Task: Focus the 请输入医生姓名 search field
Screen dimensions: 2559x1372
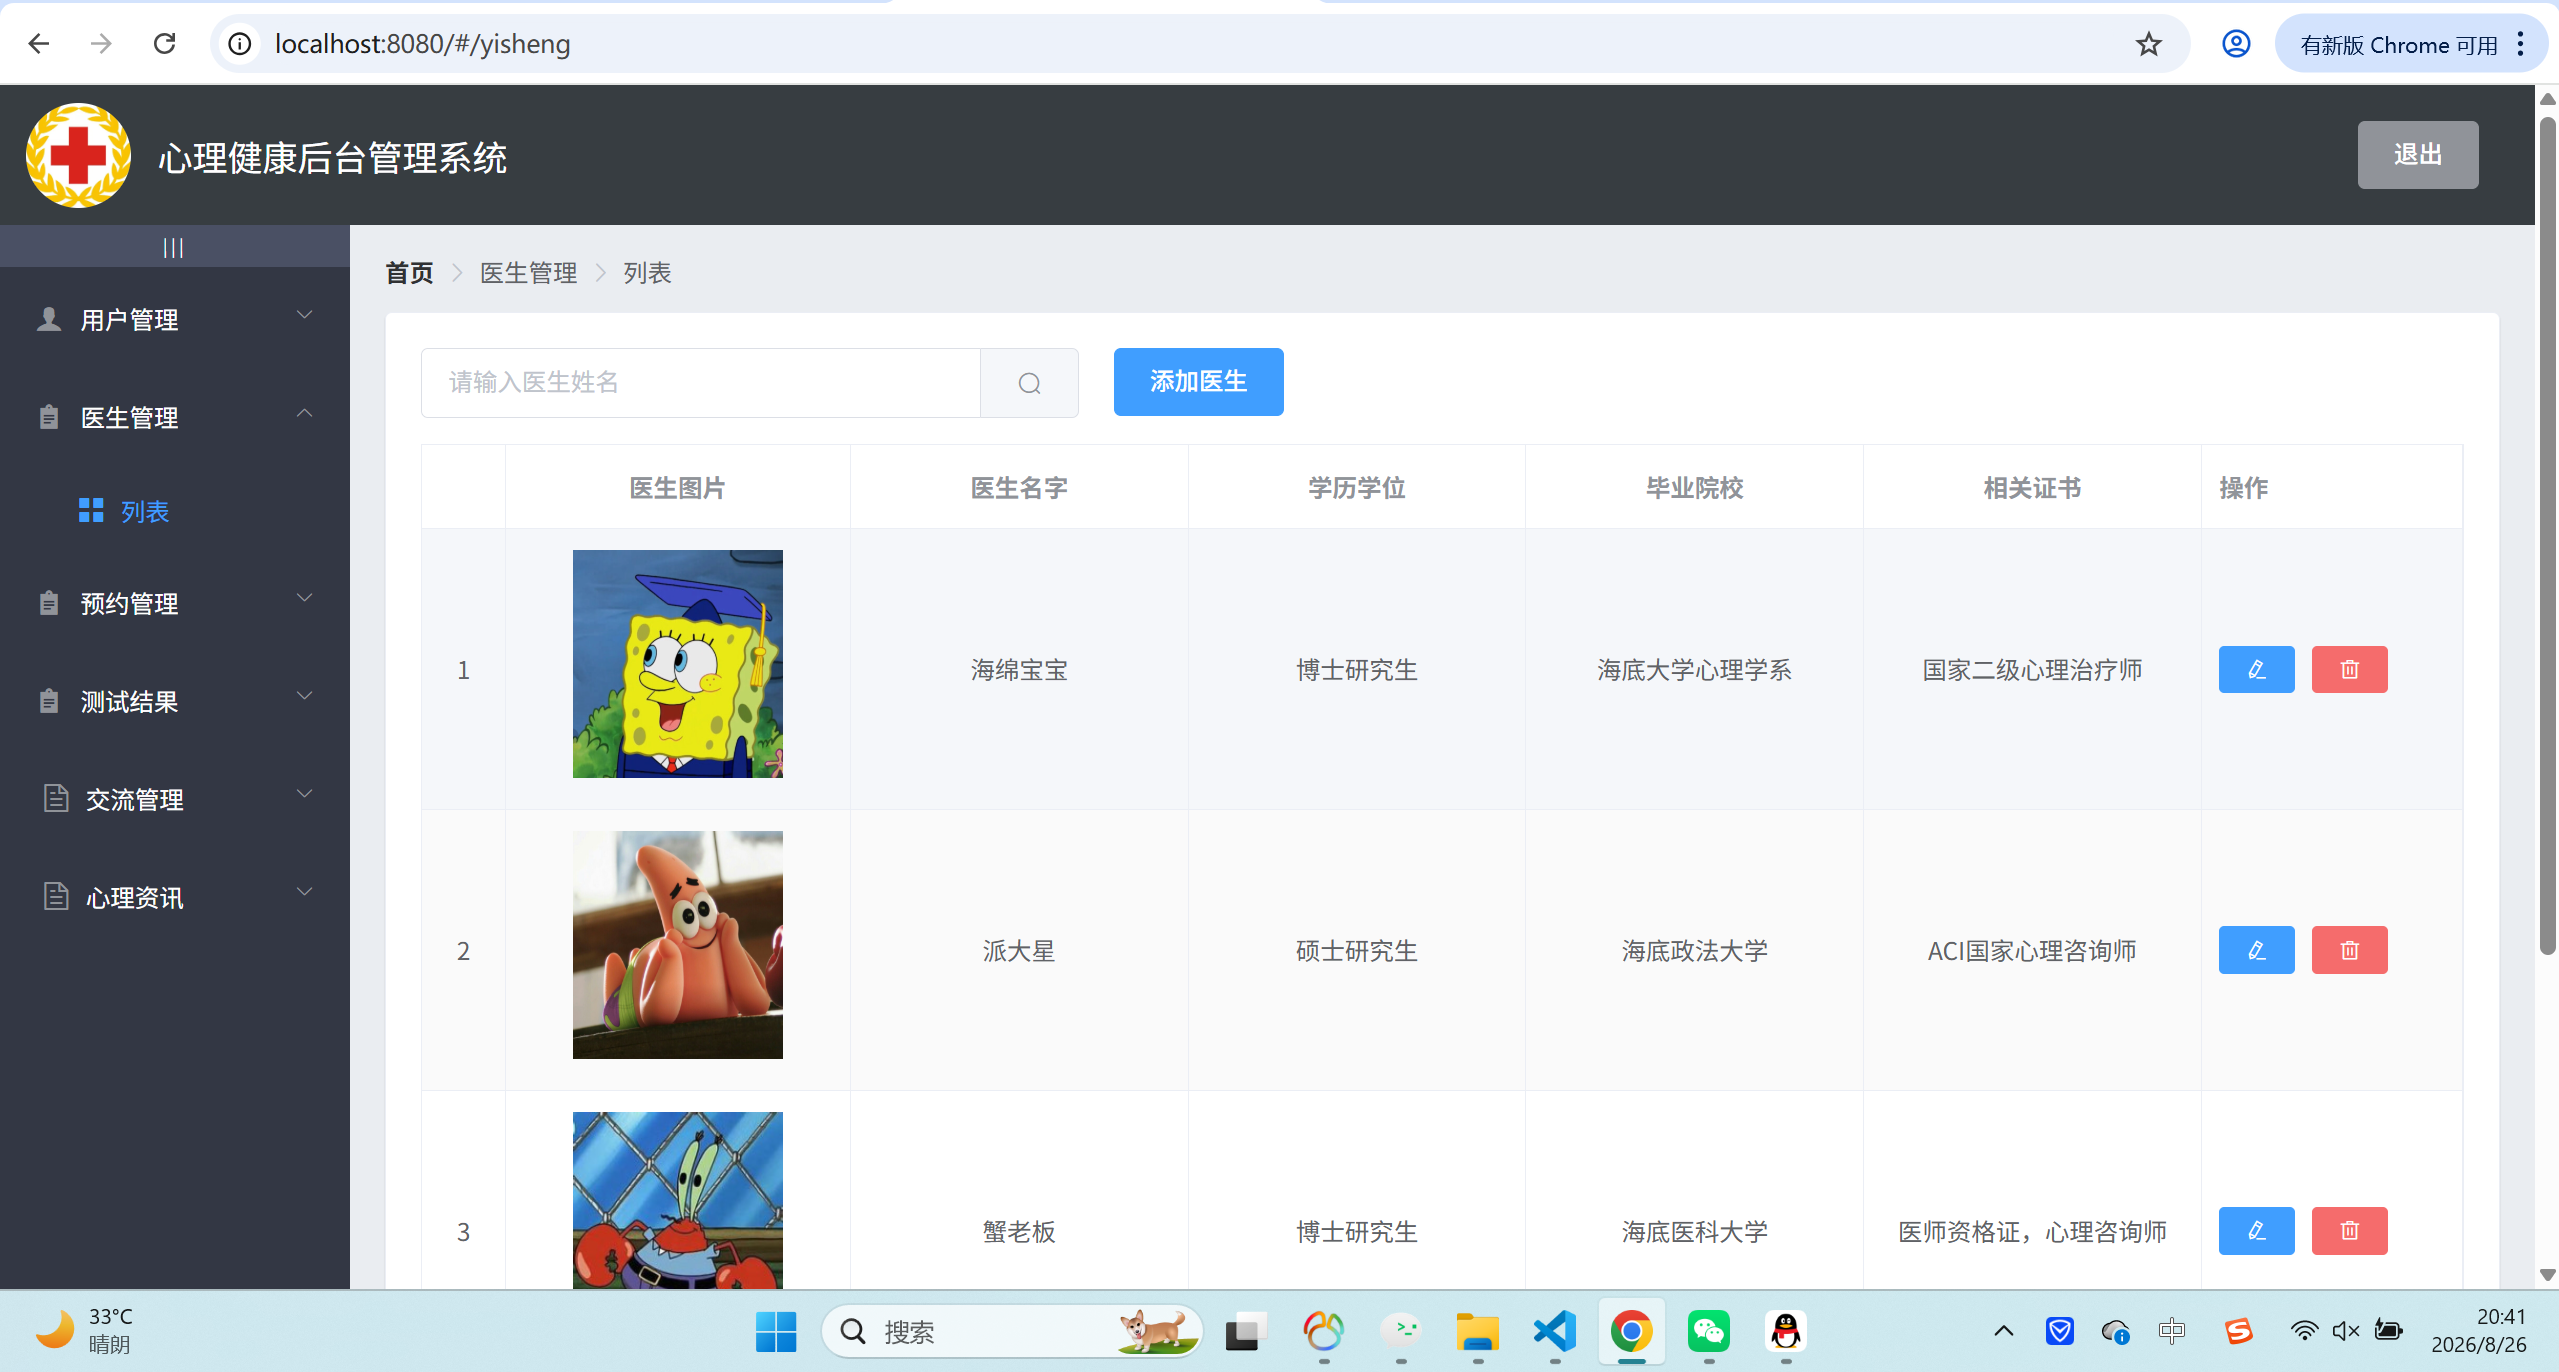Action: coord(701,383)
